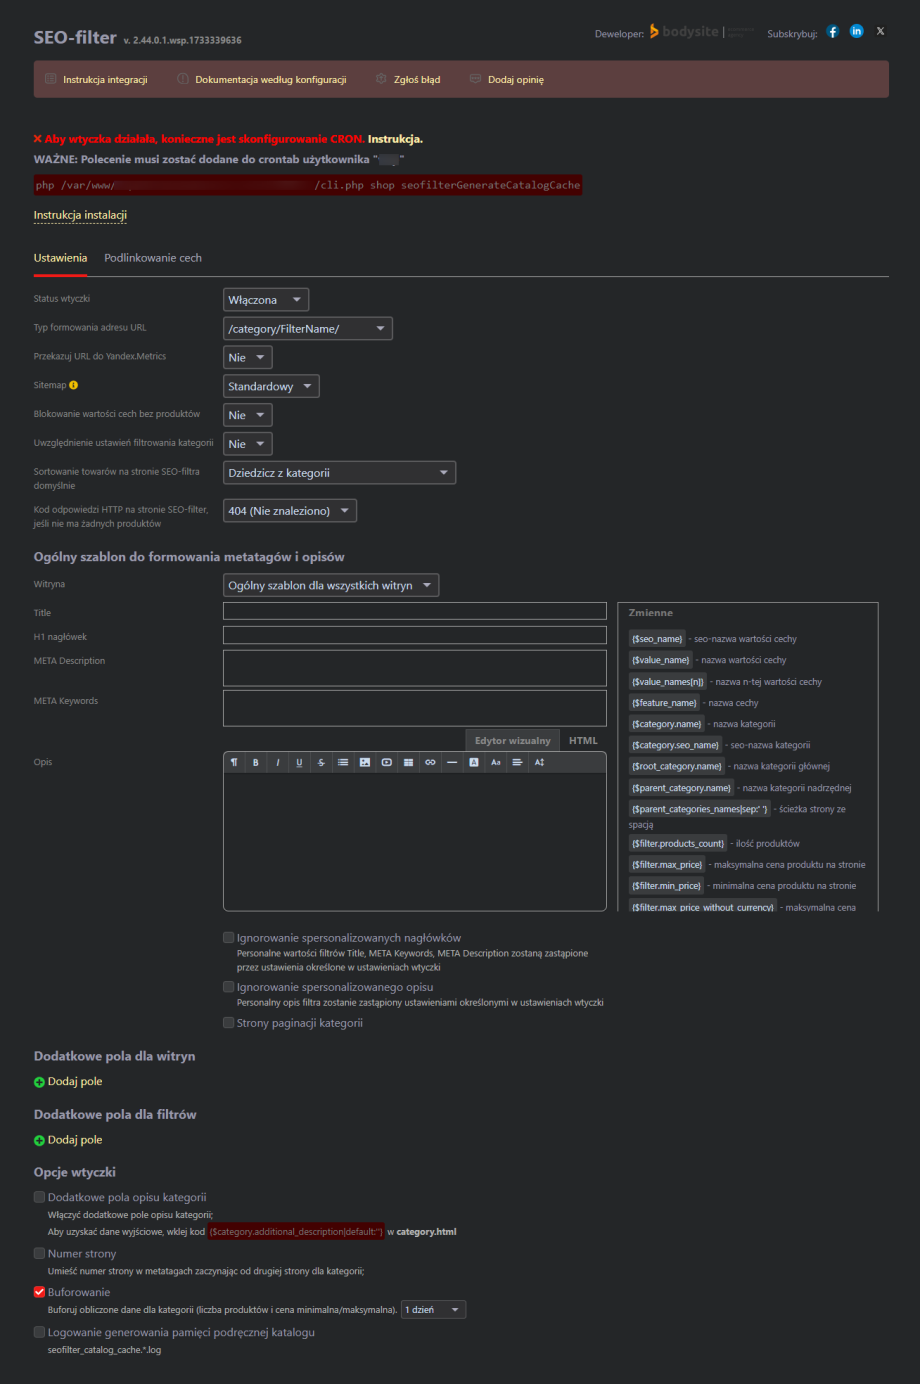Image resolution: width=920 pixels, height=1384 pixels.
Task: Open the Instrukcja instalacji link
Action: point(80,215)
